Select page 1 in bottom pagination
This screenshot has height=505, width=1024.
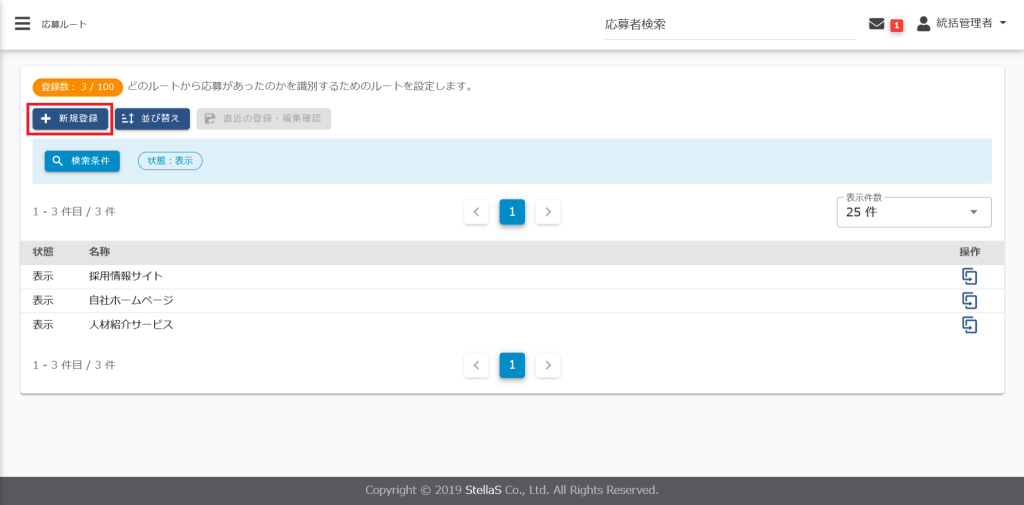[x=512, y=365]
